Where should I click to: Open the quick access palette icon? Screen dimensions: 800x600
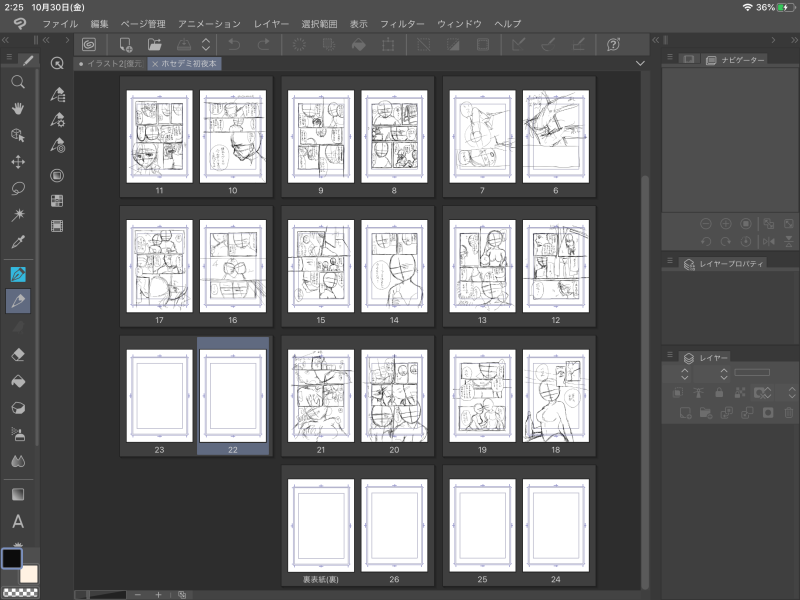click(x=57, y=63)
